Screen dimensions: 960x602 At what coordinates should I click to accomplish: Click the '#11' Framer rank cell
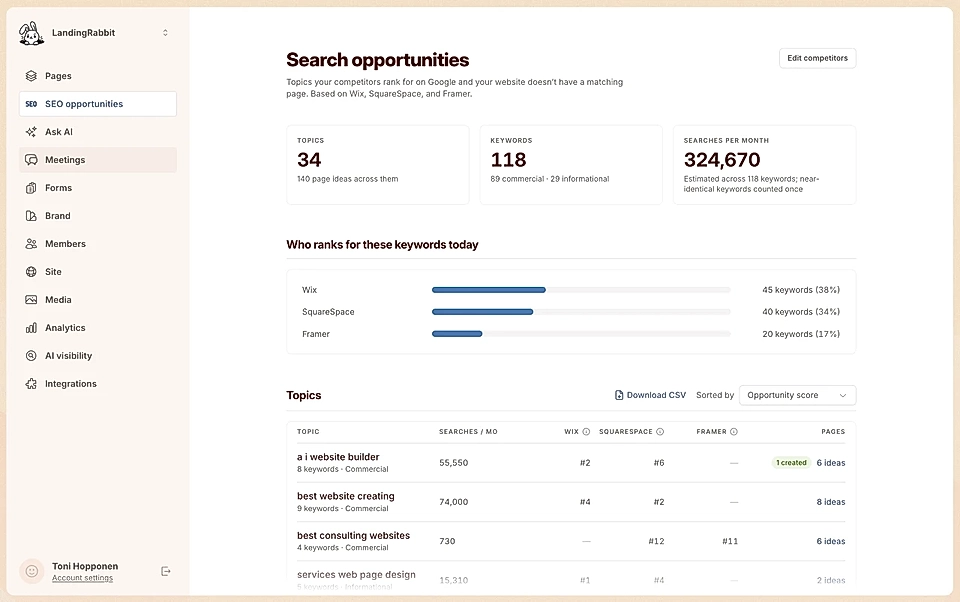(730, 541)
